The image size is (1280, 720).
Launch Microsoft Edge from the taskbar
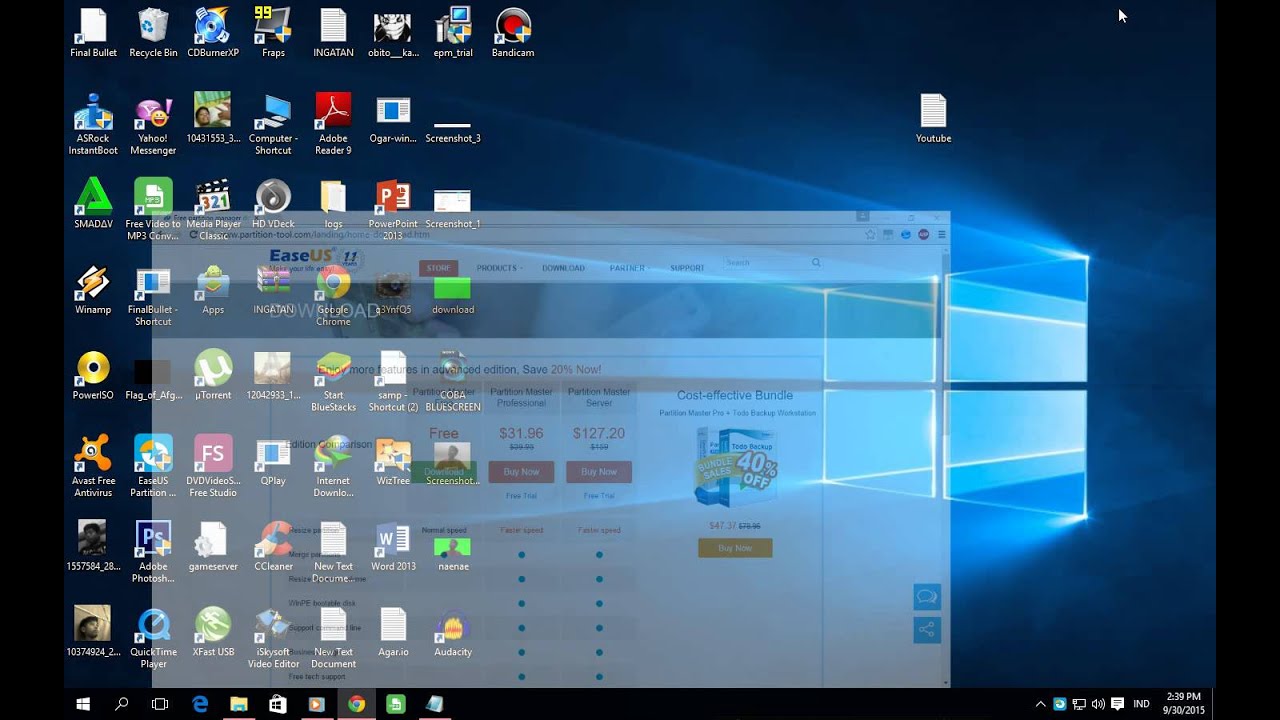point(200,704)
